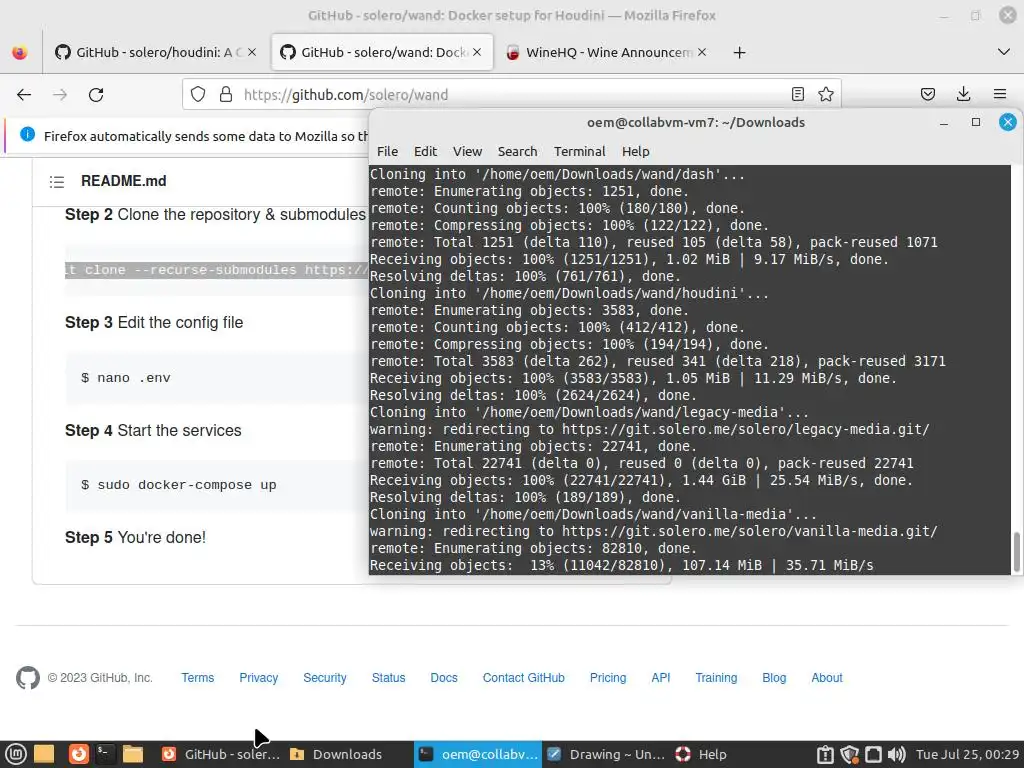This screenshot has width=1024, height=768.
Task: Close the solero/wand tab
Action: tap(477, 52)
